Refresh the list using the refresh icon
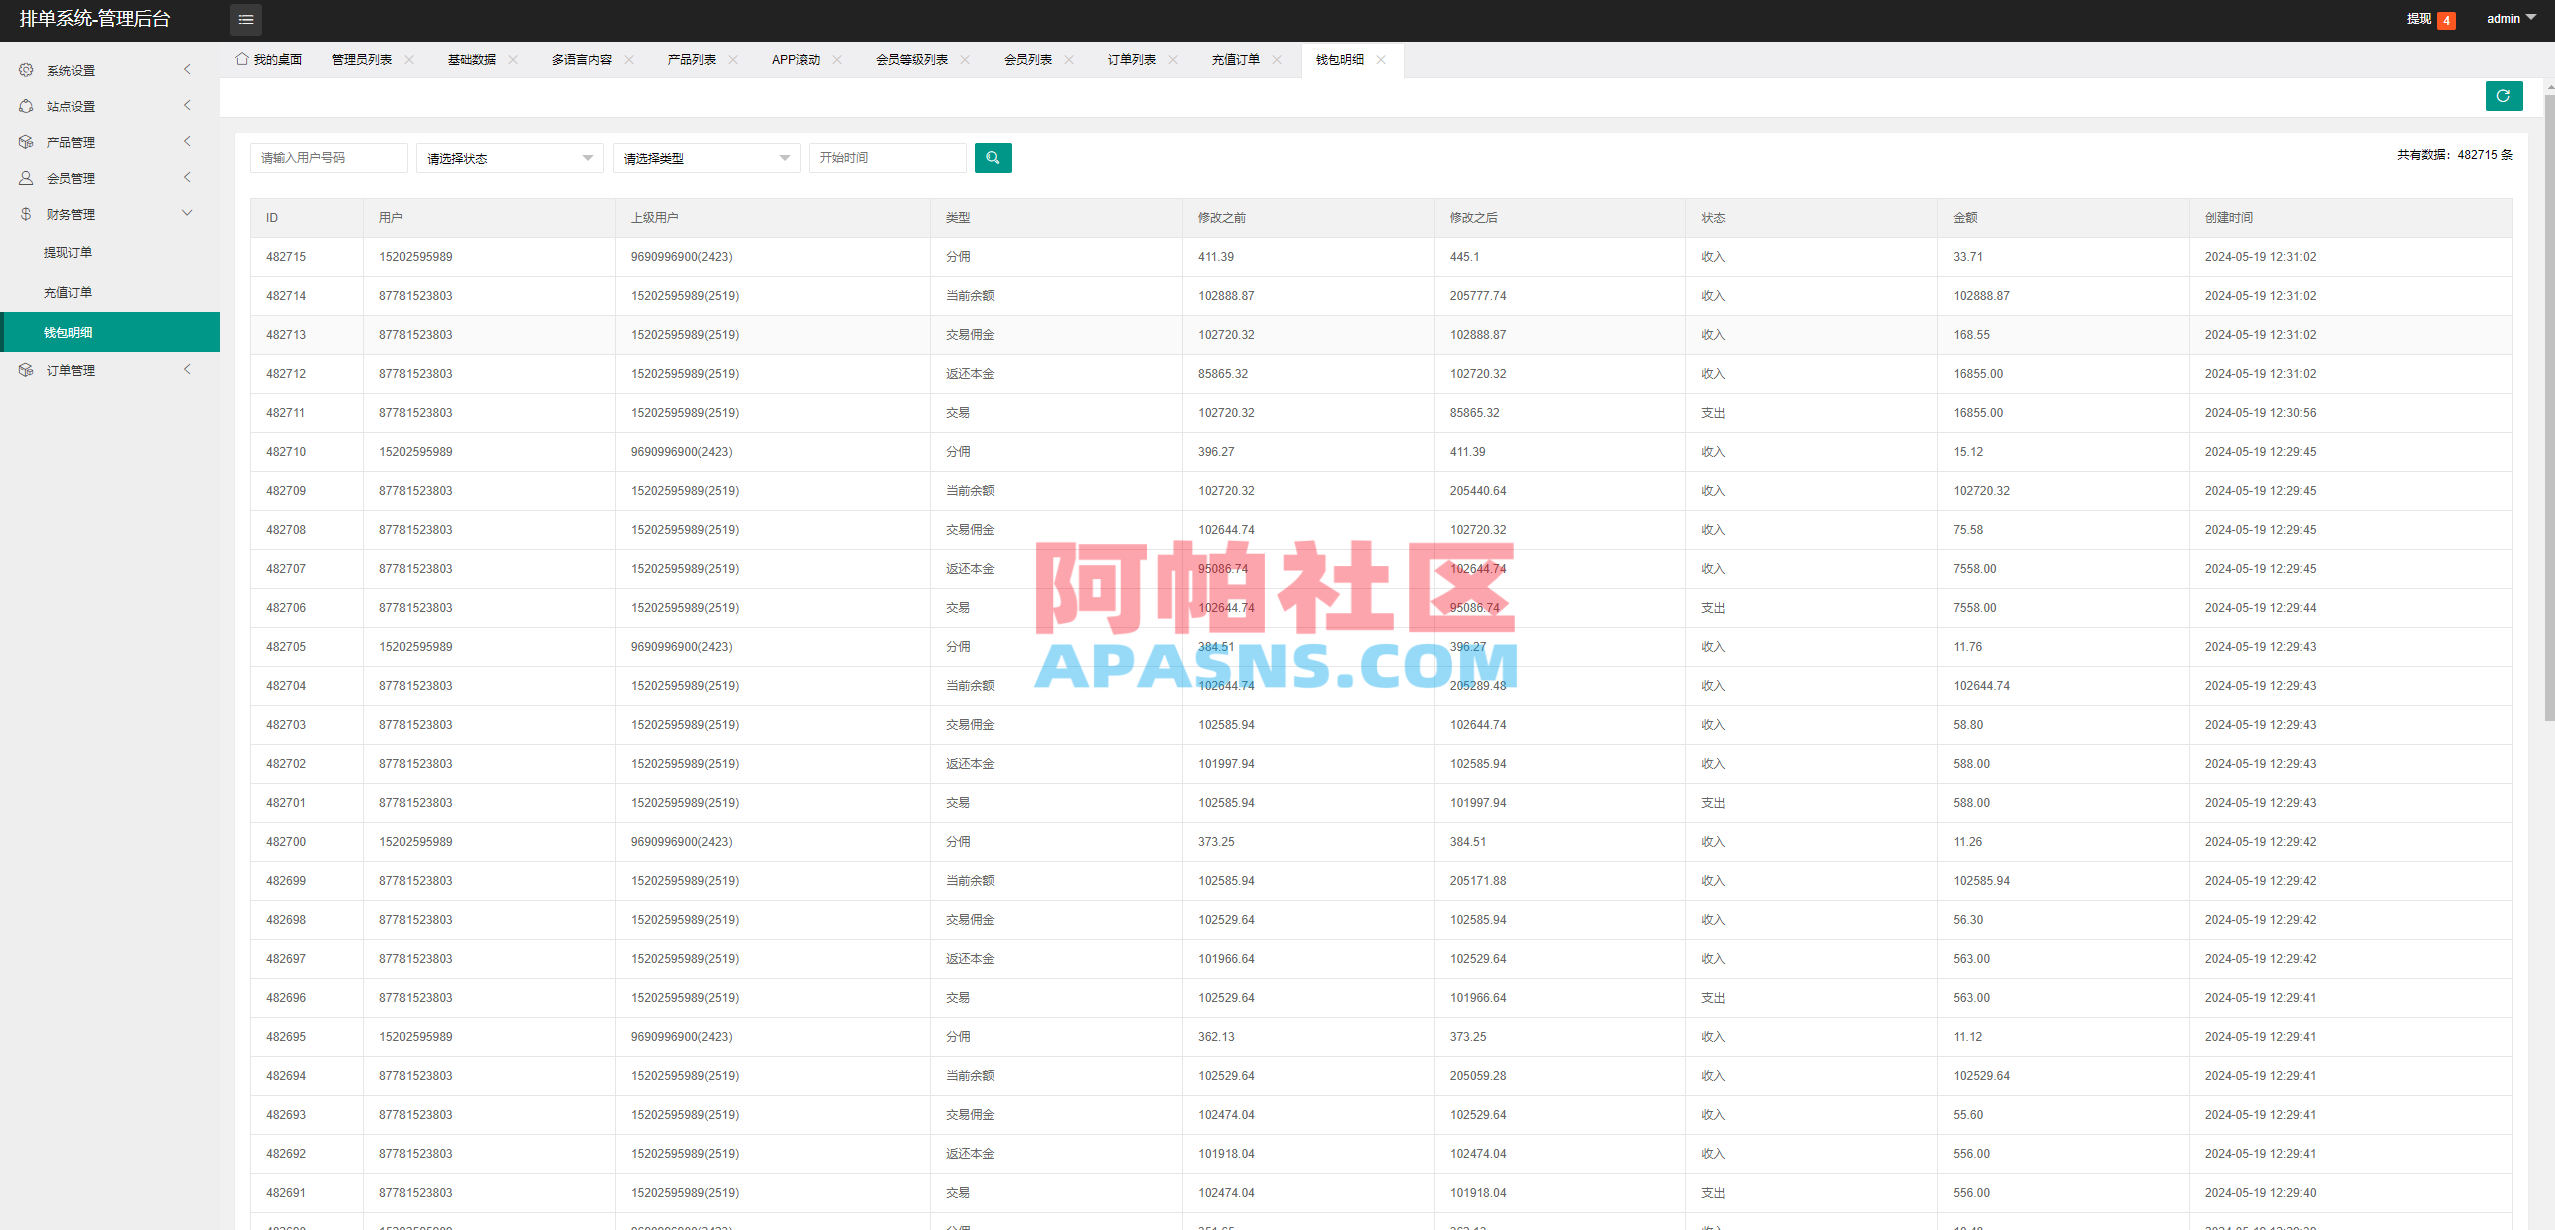The height and width of the screenshot is (1230, 2555). click(2503, 96)
